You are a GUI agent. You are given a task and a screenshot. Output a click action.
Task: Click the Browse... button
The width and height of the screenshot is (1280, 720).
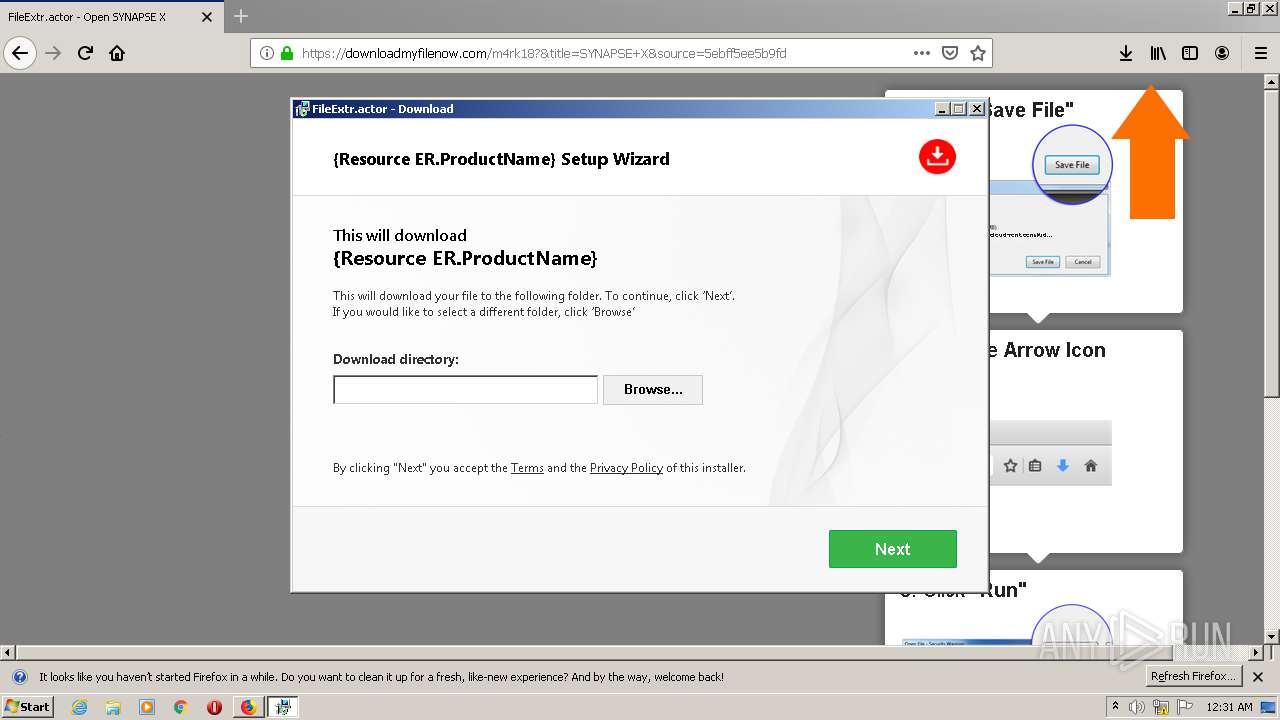[x=653, y=390]
